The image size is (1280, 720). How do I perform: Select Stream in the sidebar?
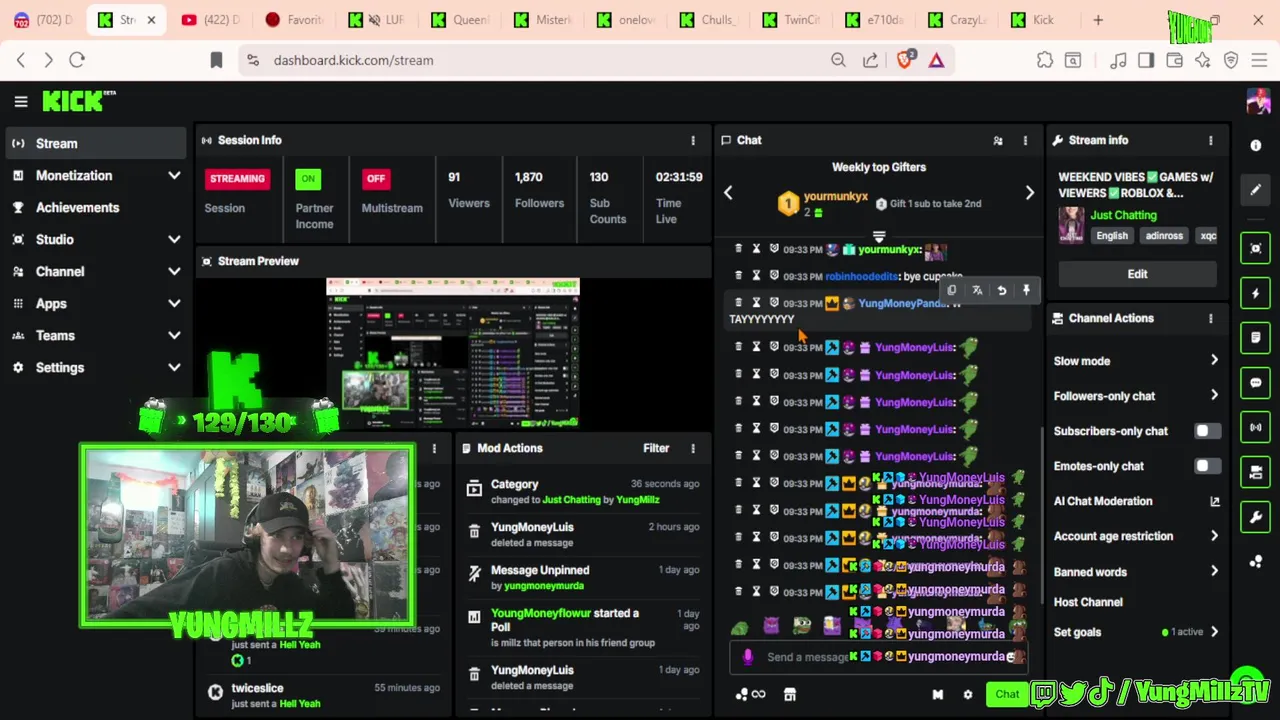pyautogui.click(x=95, y=143)
